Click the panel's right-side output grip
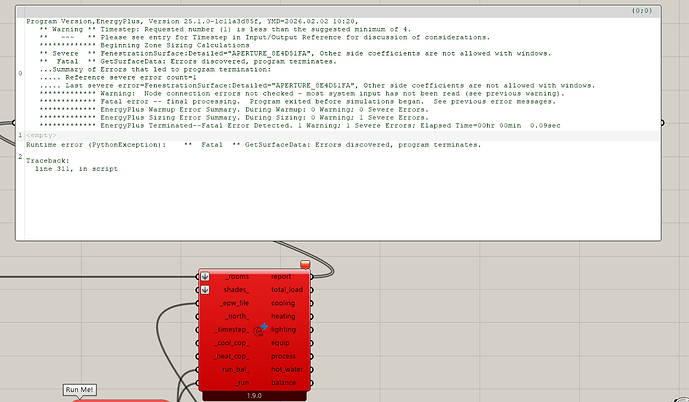The width and height of the screenshot is (689, 402). [663, 123]
